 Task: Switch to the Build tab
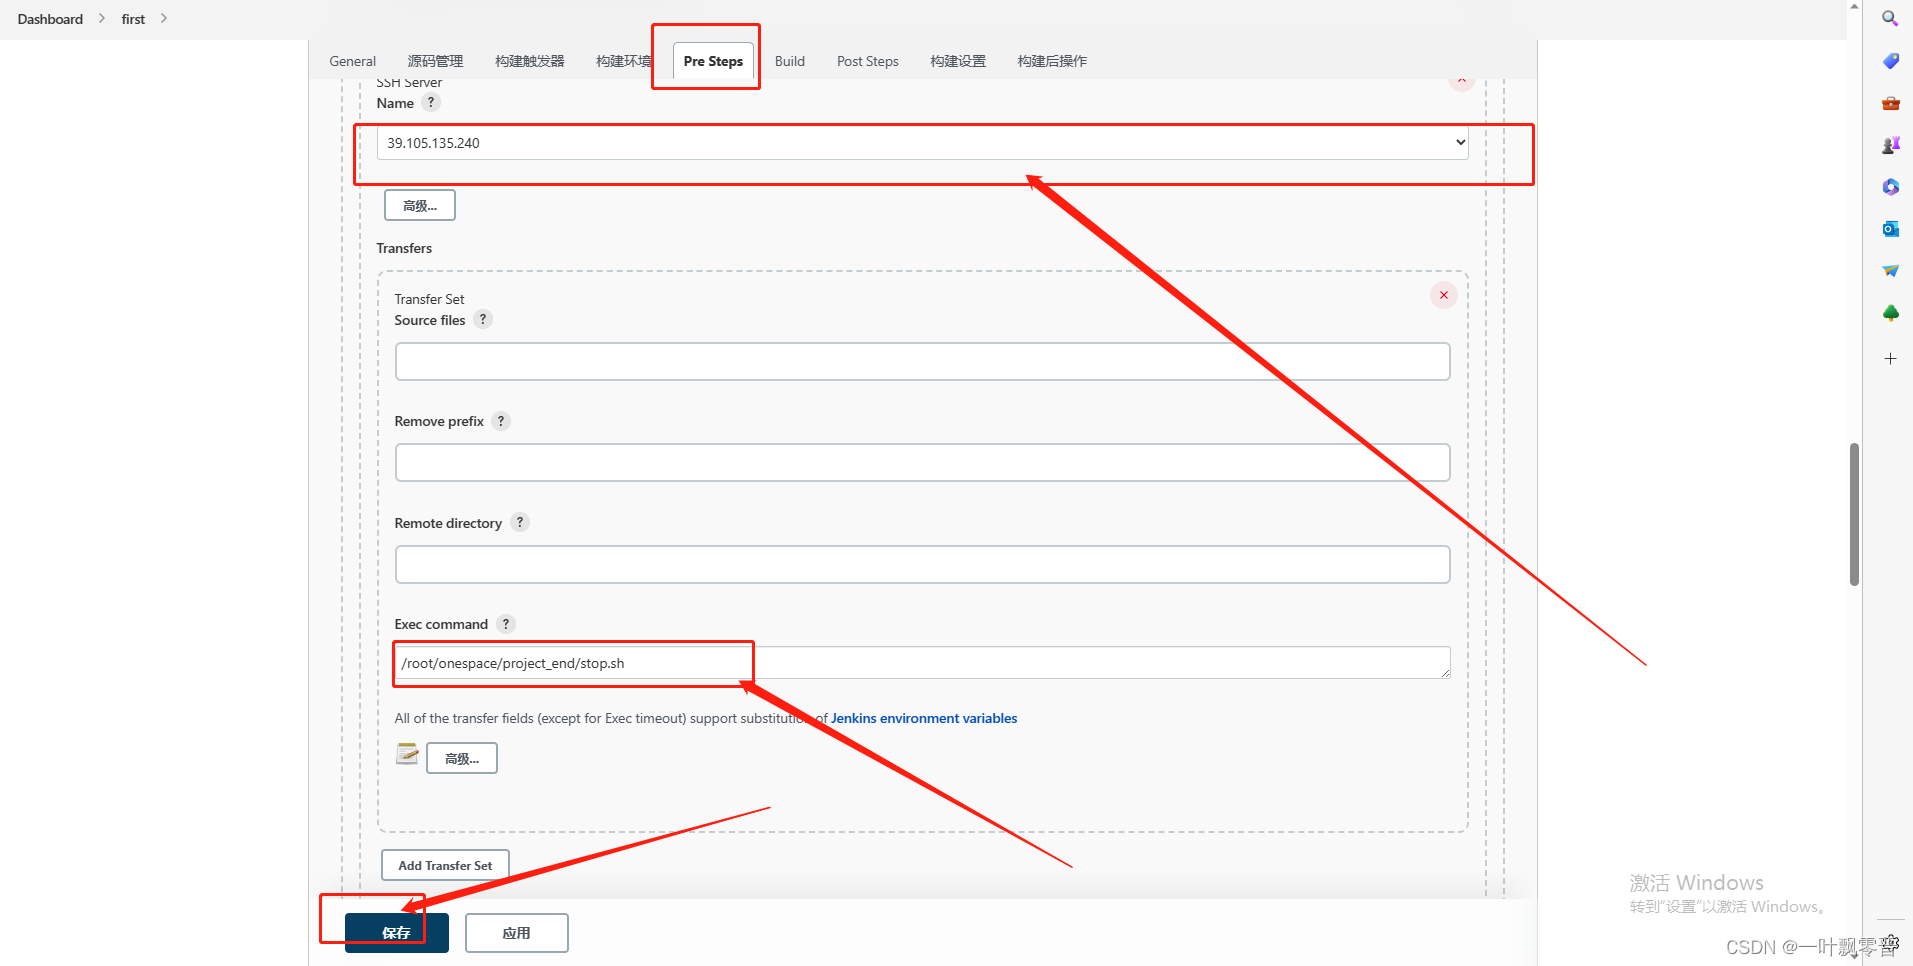pyautogui.click(x=789, y=61)
